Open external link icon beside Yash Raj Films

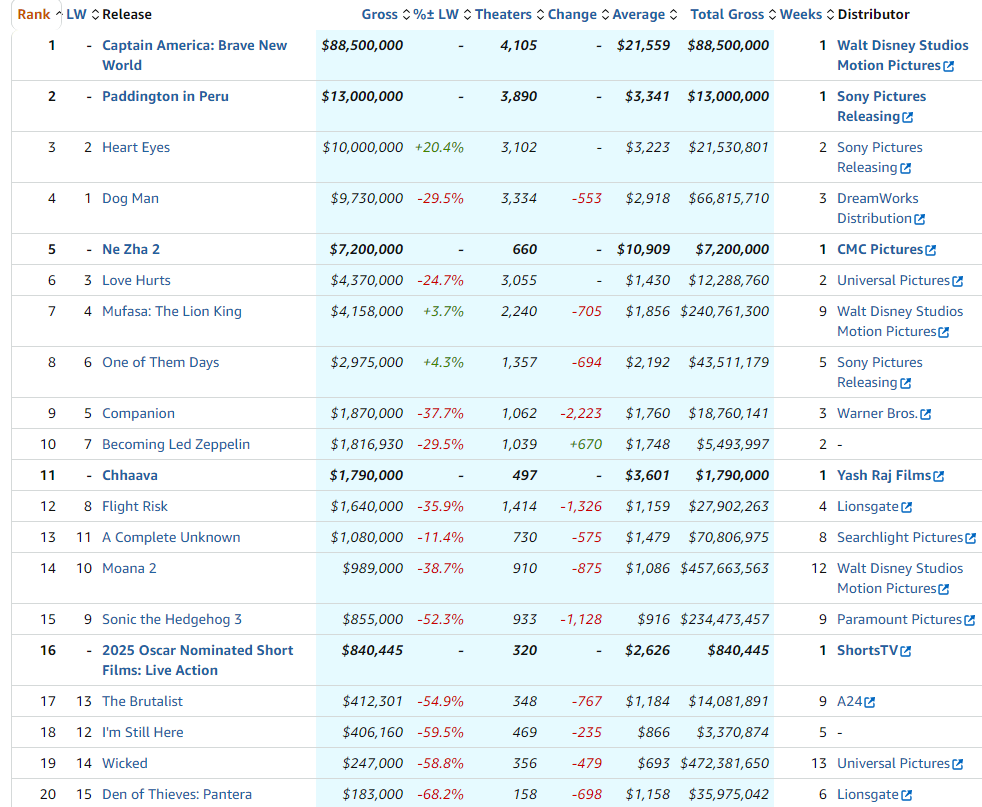pyautogui.click(x=939, y=476)
